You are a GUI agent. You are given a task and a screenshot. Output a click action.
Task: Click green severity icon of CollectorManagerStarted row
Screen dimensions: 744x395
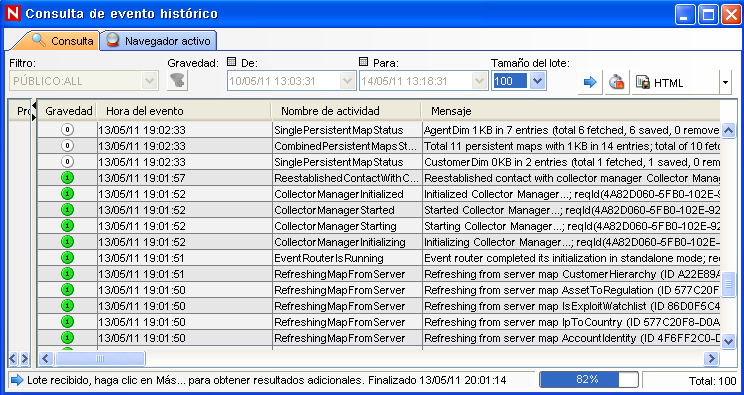coord(67,210)
